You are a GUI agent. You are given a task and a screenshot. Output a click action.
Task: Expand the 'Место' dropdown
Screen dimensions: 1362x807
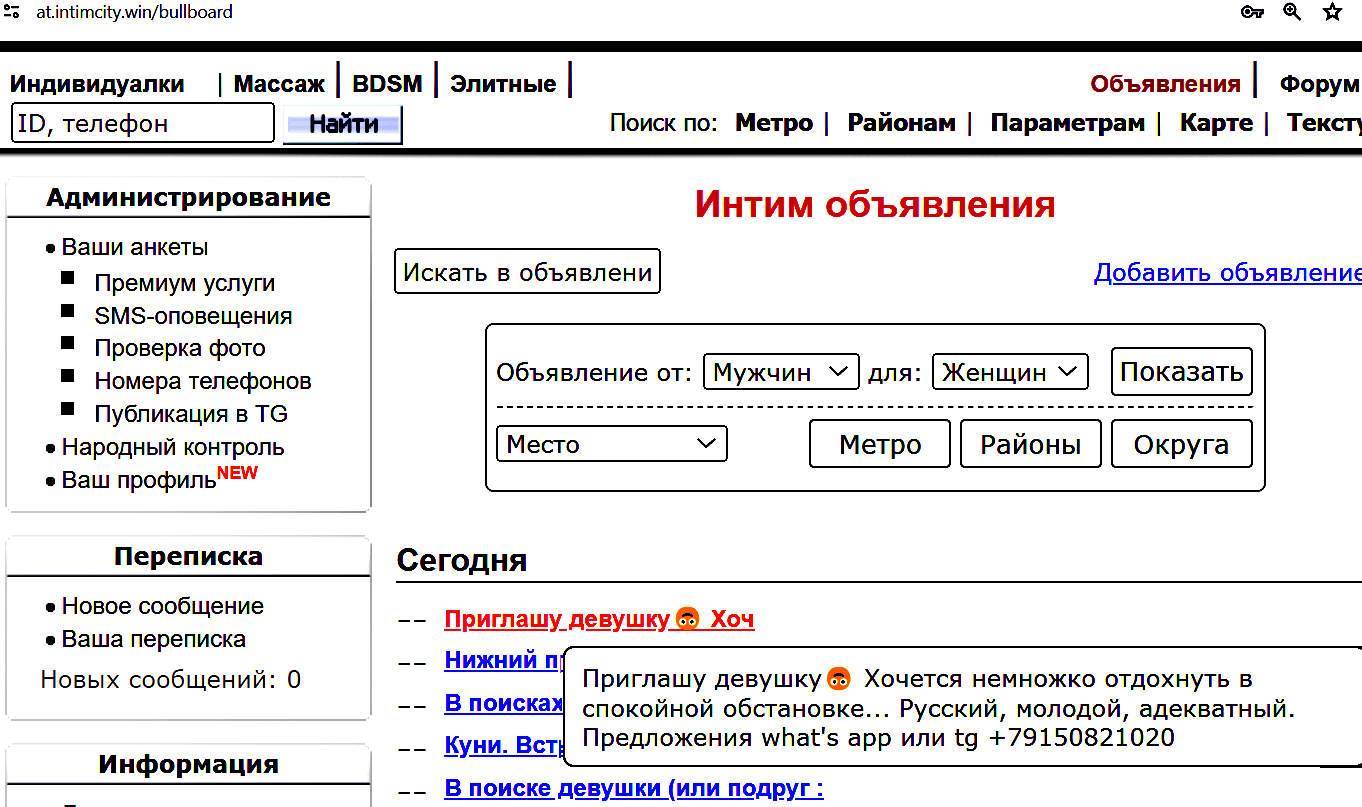pos(611,444)
